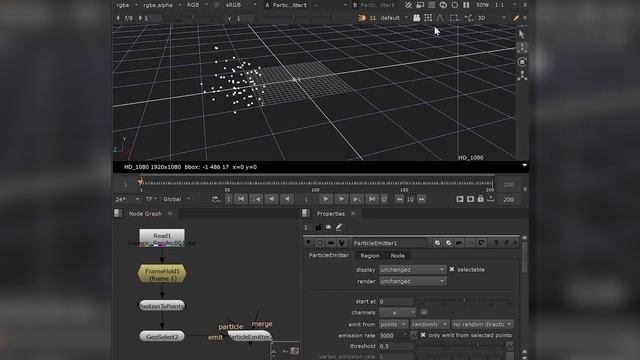Click the dashed rectangle selection icon
Image resolution: width=640 pixels, height=360 pixels.
coord(454,18)
